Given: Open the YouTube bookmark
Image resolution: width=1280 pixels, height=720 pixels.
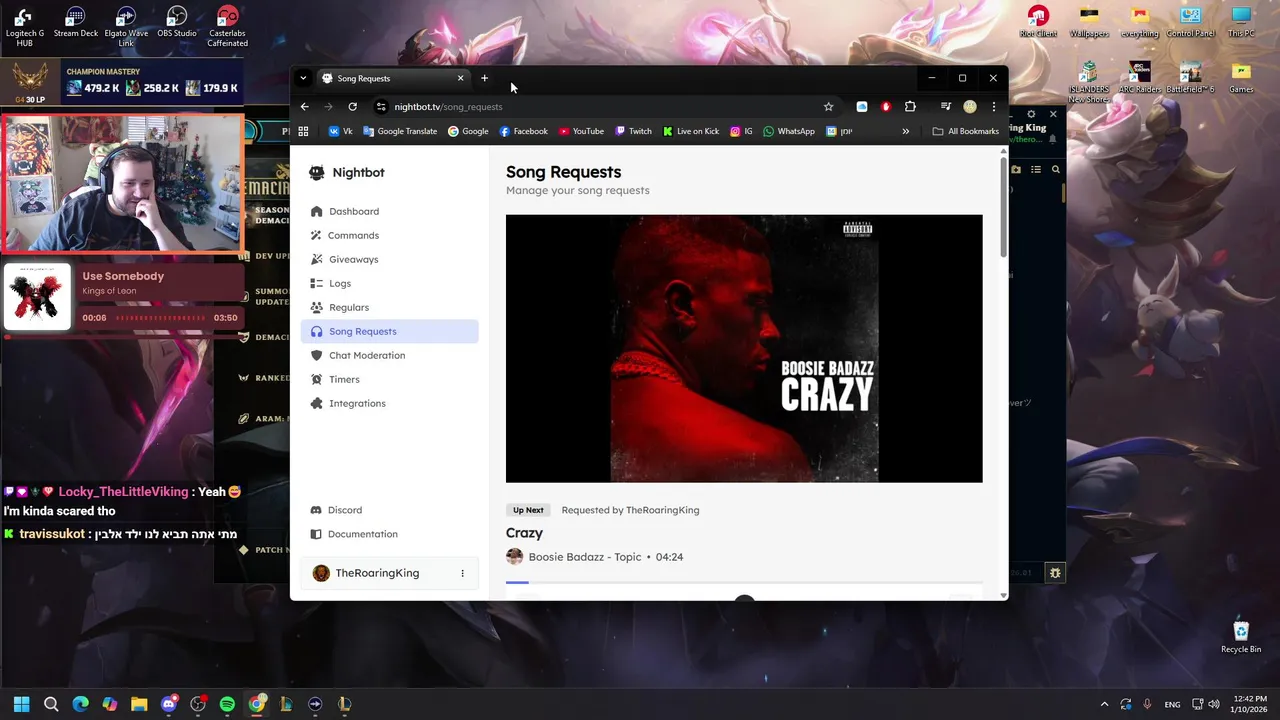Looking at the screenshot, I should pyautogui.click(x=581, y=131).
